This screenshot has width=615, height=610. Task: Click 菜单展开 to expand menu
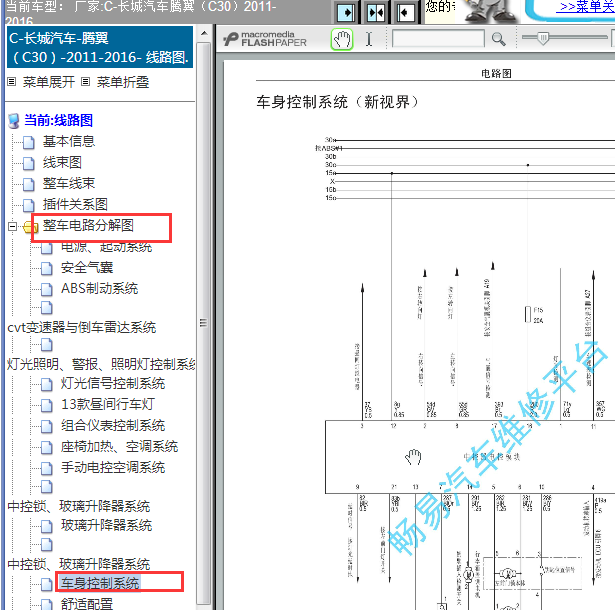point(49,82)
